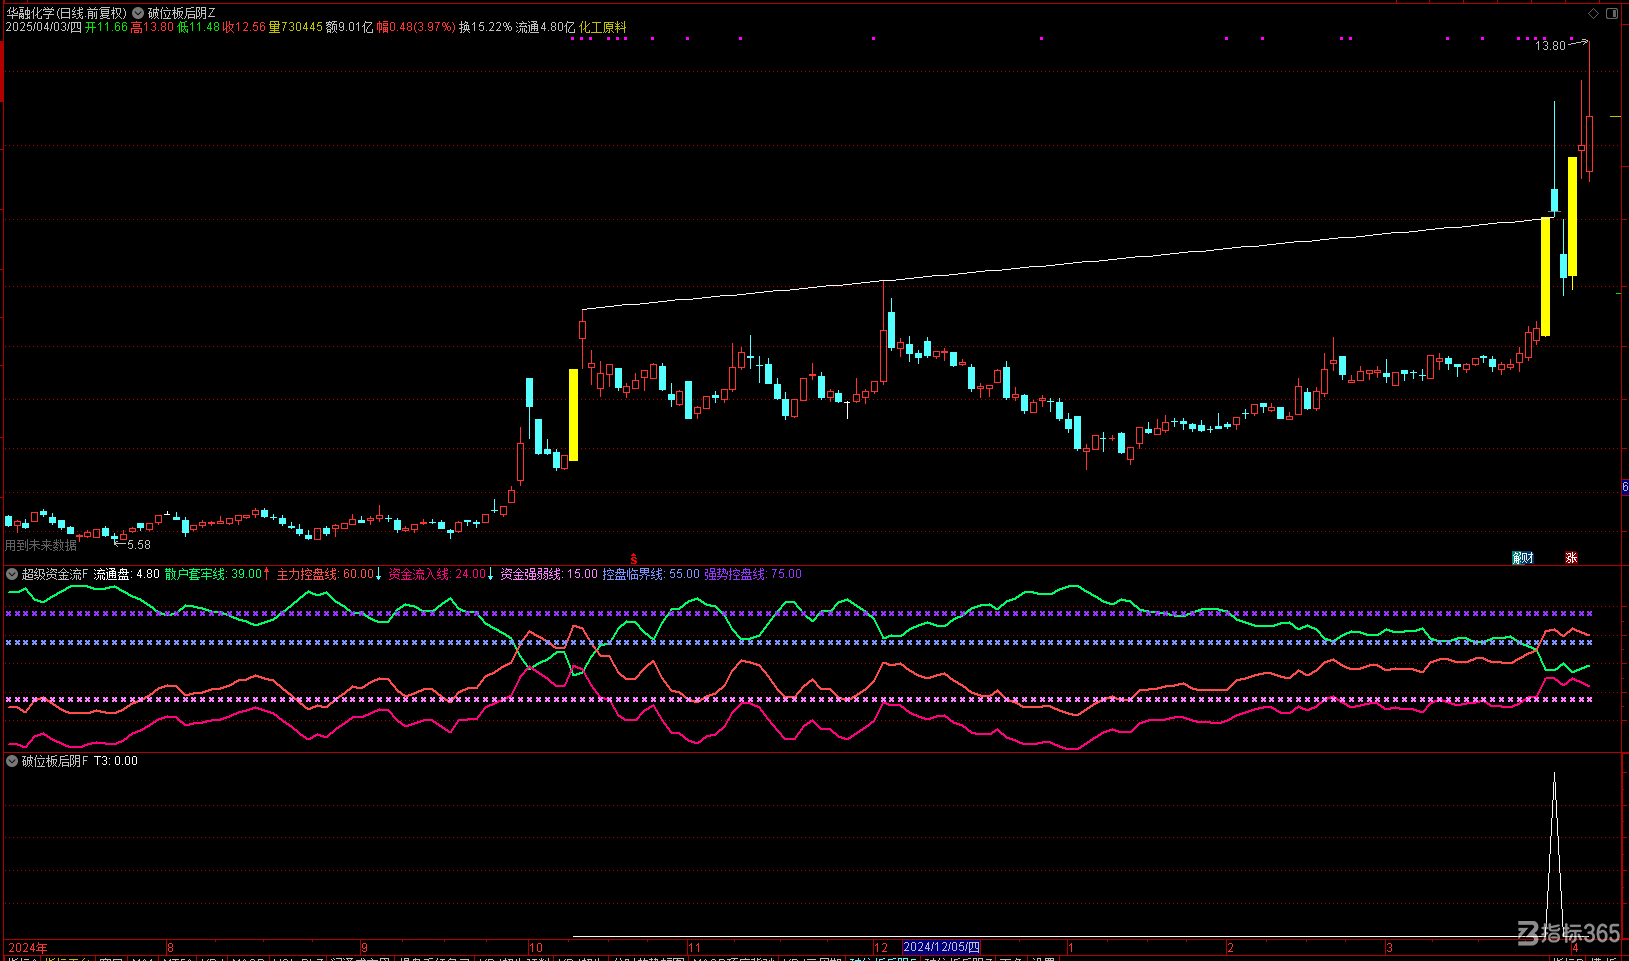Screen dimensions: 1629x961
Task: Click the 化工原料 sector link
Action: (x=603, y=27)
